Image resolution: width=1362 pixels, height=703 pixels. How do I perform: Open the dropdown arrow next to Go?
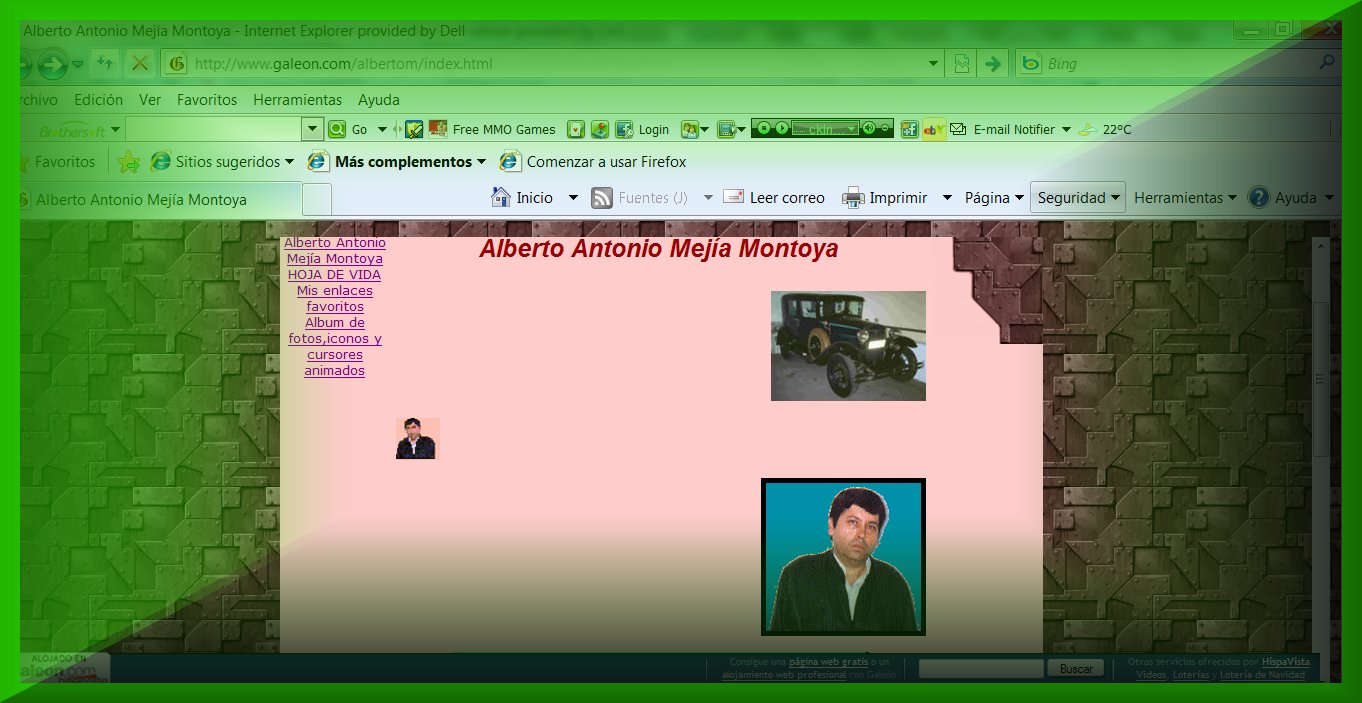(382, 130)
